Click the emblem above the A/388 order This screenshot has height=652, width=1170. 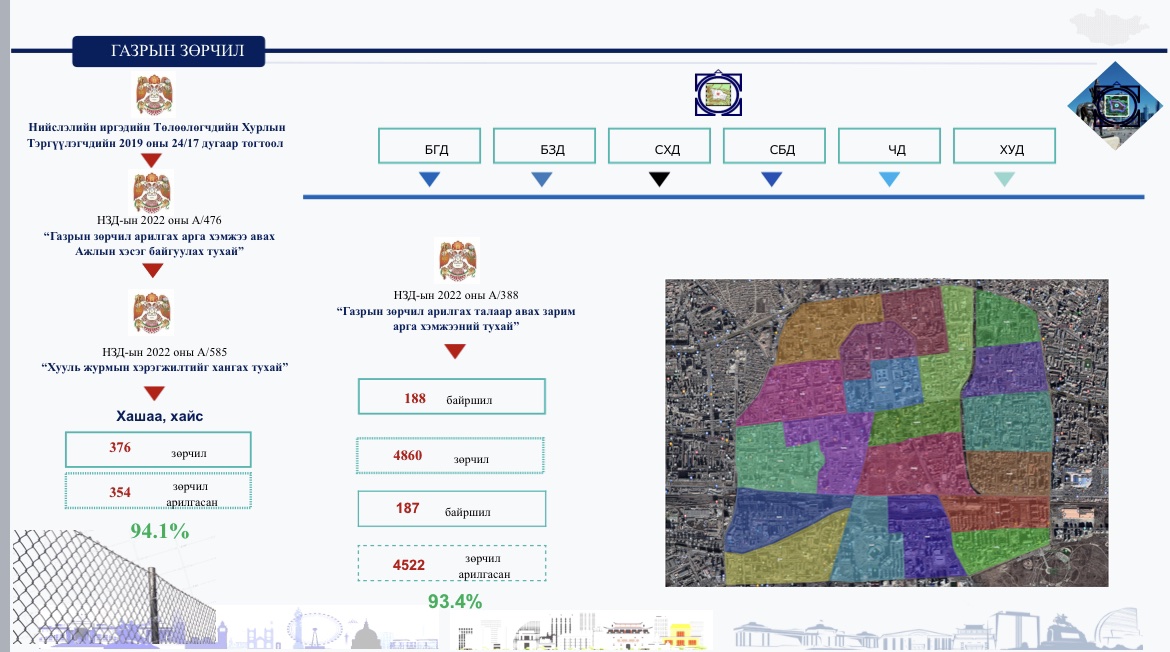point(459,262)
